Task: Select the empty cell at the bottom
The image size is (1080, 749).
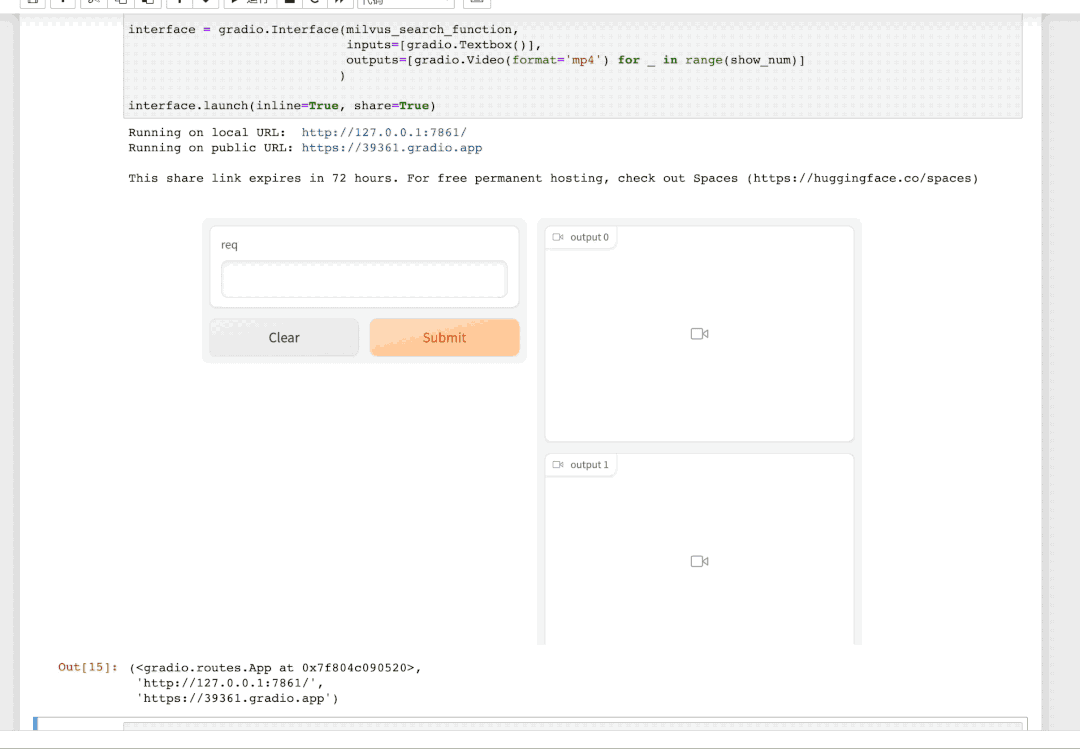Action: [572, 724]
